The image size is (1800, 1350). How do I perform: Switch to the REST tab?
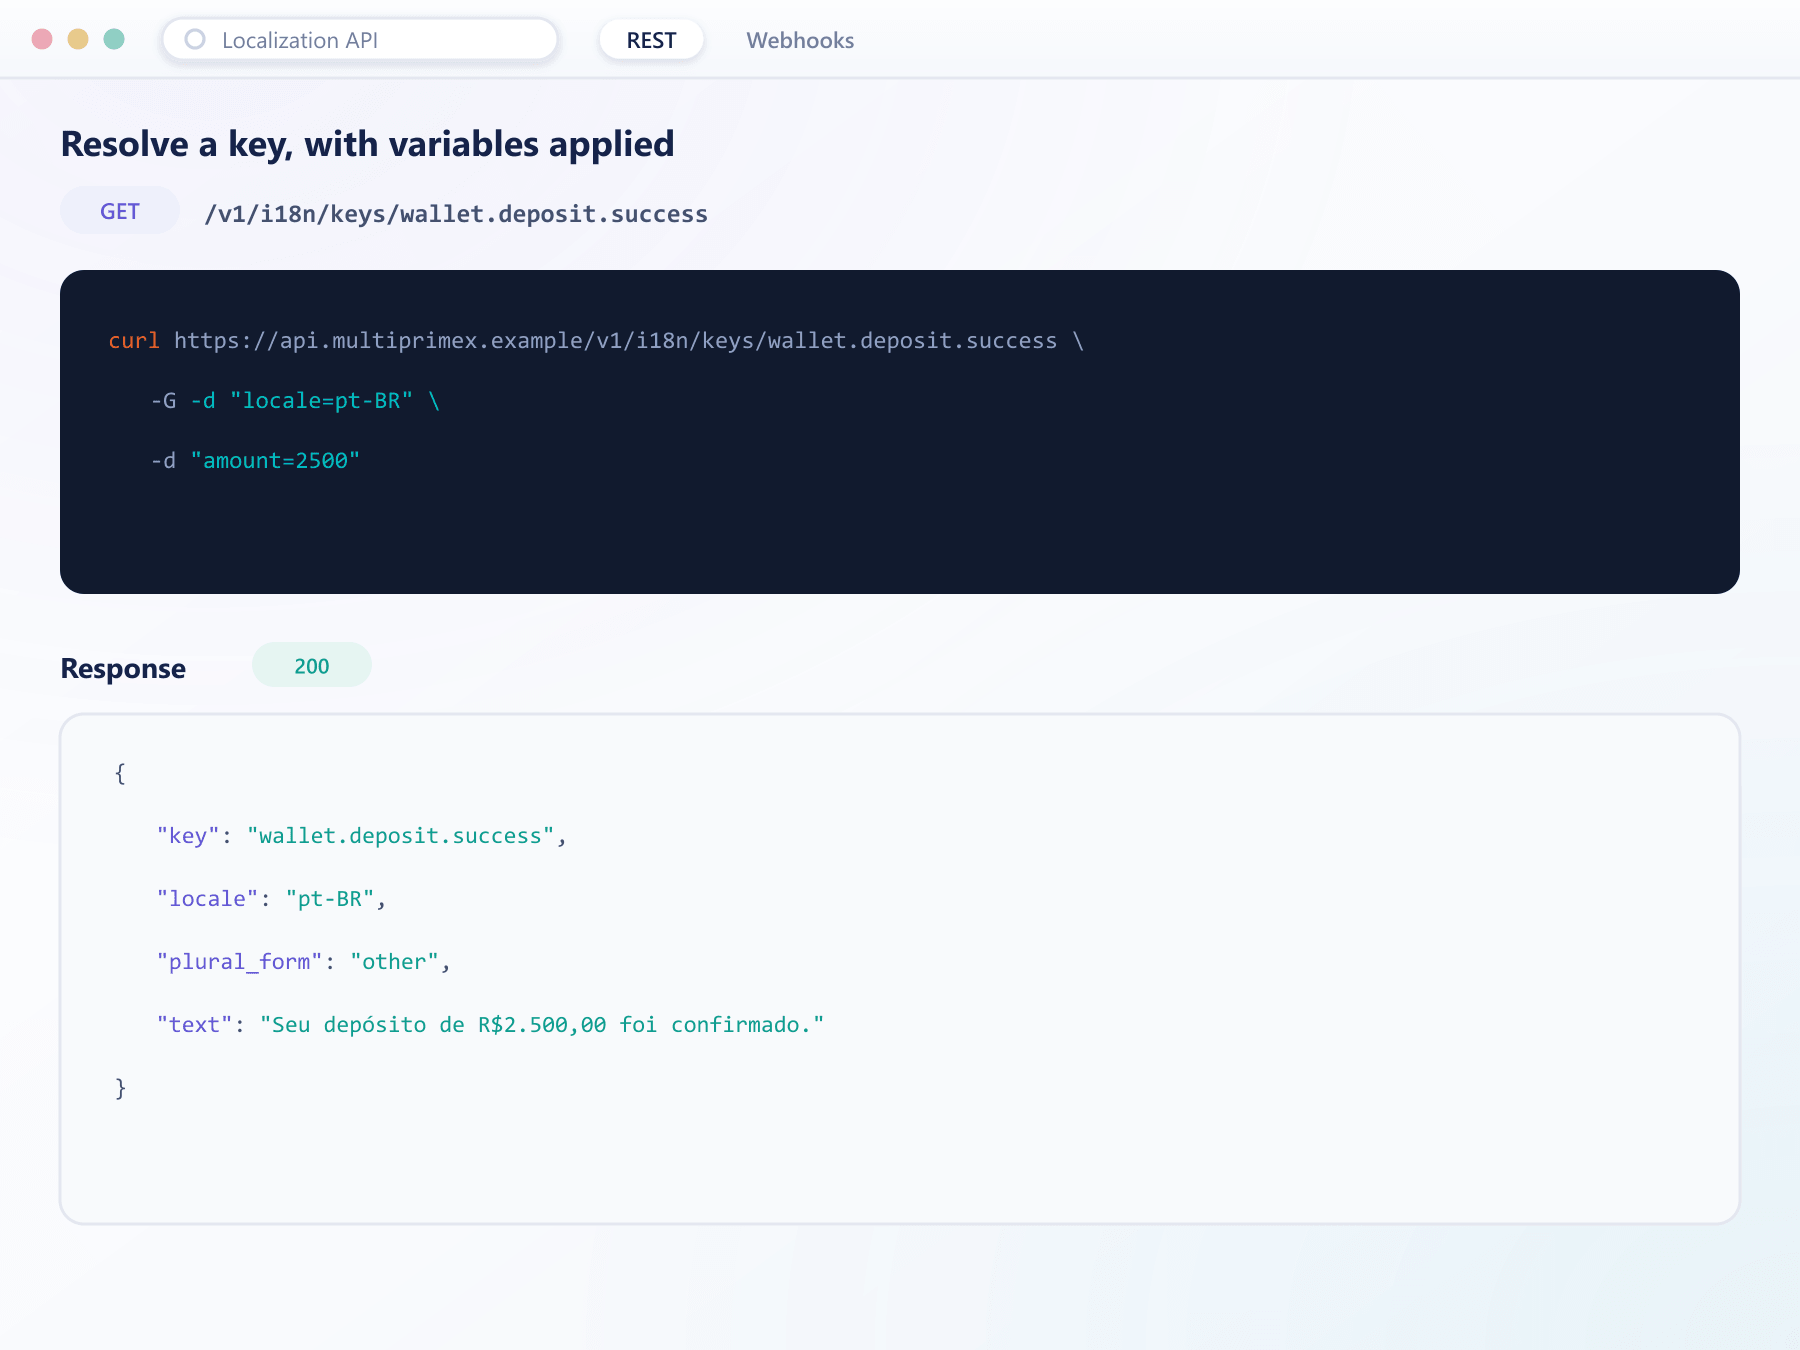[651, 40]
